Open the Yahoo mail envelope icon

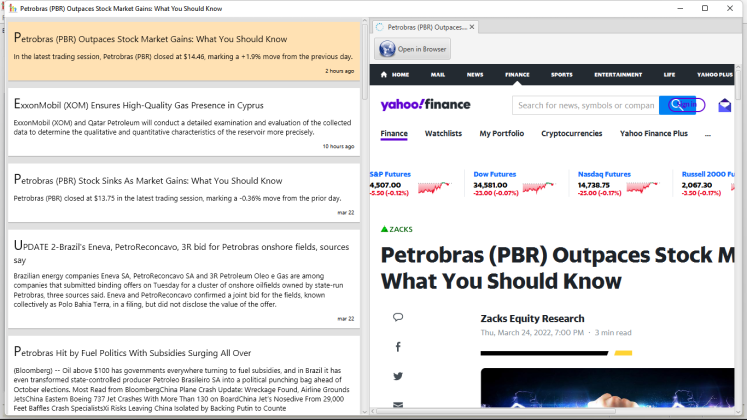(725, 105)
